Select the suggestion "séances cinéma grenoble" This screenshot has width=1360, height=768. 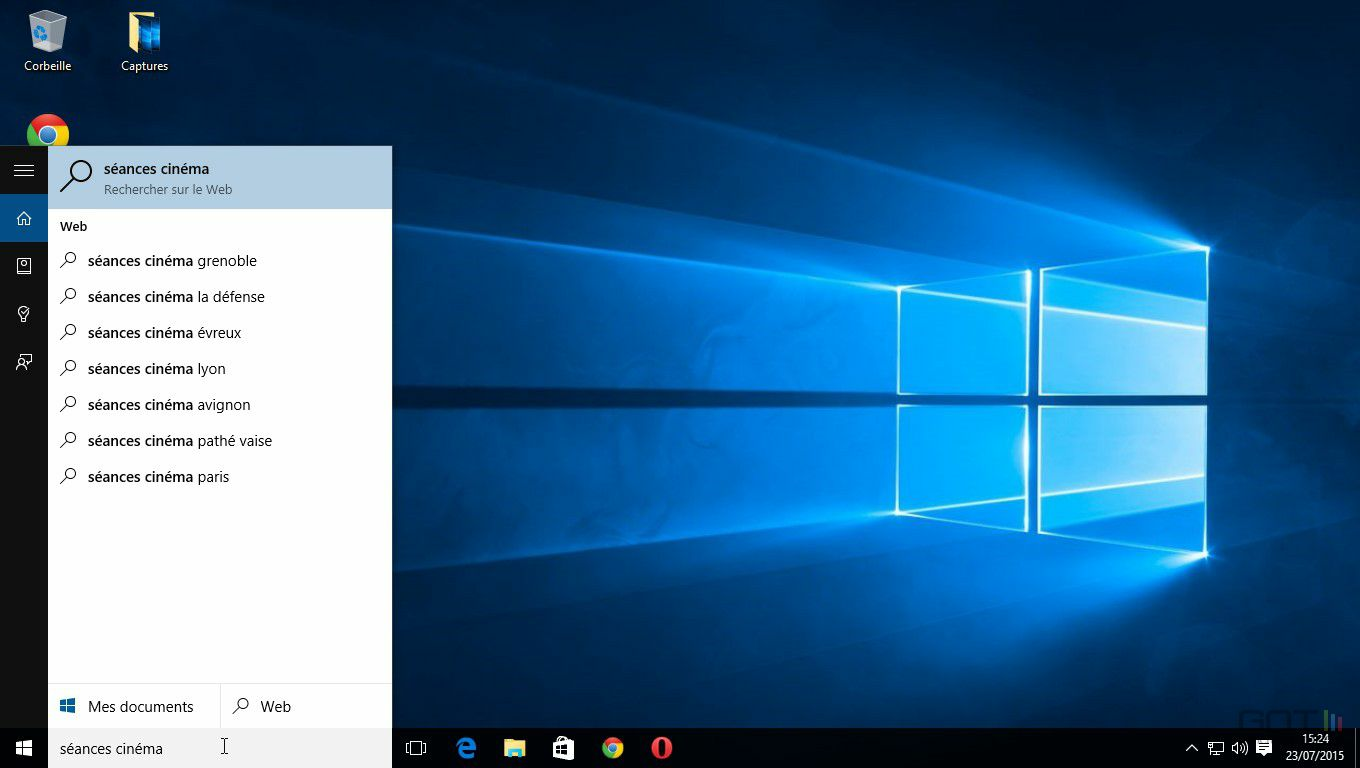(x=172, y=261)
